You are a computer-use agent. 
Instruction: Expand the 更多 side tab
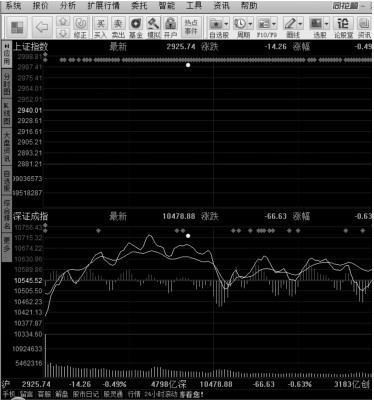click(x=7, y=247)
